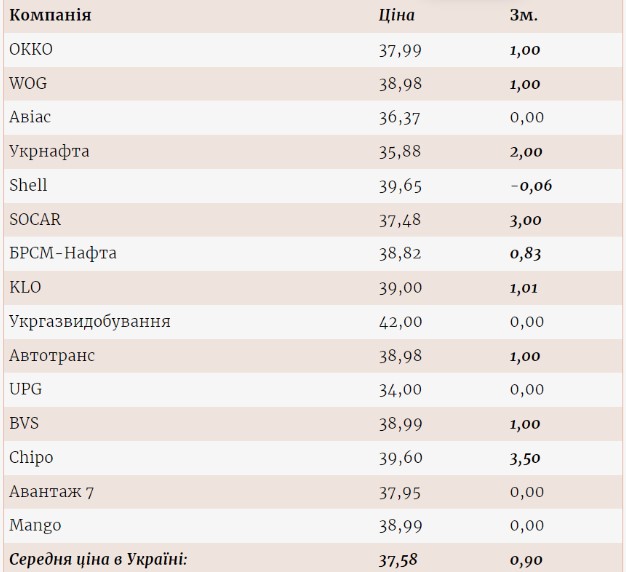This screenshot has height=572, width=626.
Task: Select the Авіас row name
Action: (x=37, y=117)
